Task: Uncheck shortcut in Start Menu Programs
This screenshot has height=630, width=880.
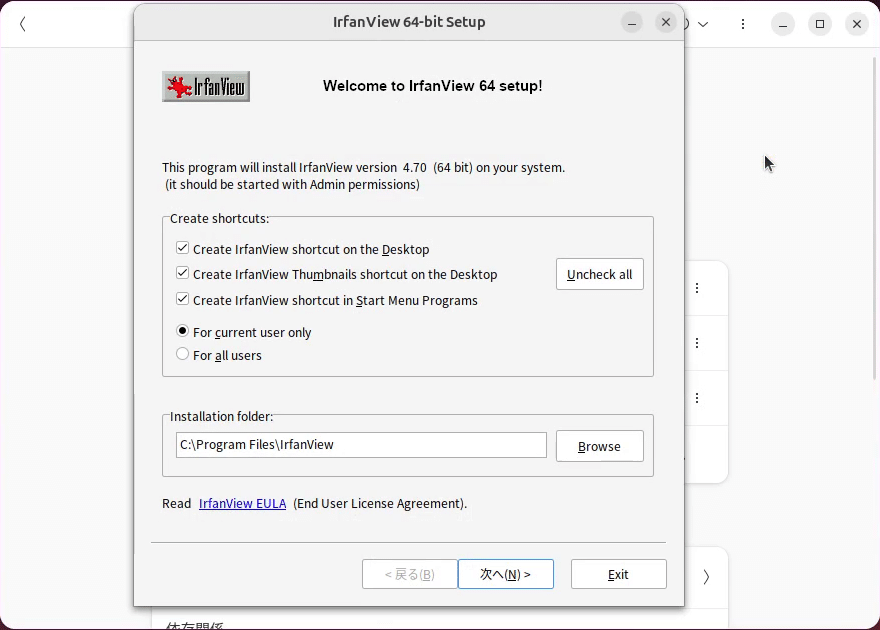Action: coord(182,299)
